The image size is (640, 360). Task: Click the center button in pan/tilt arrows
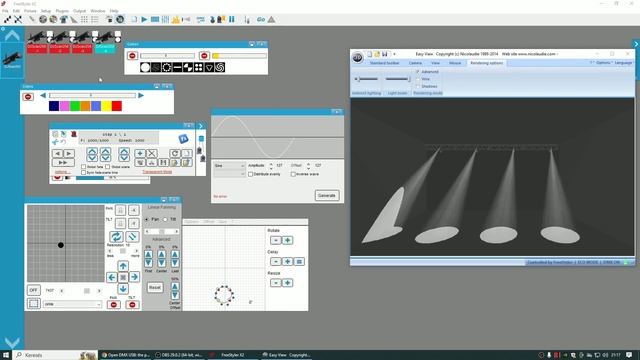(x=123, y=277)
